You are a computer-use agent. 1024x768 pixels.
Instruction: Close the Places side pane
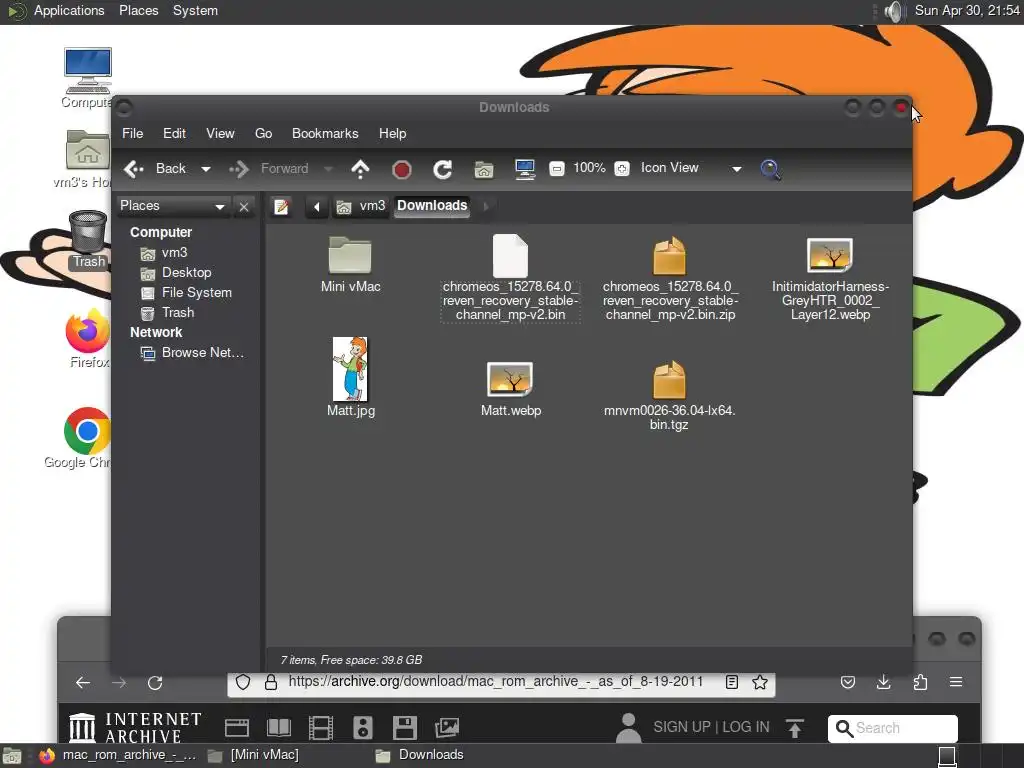244,207
